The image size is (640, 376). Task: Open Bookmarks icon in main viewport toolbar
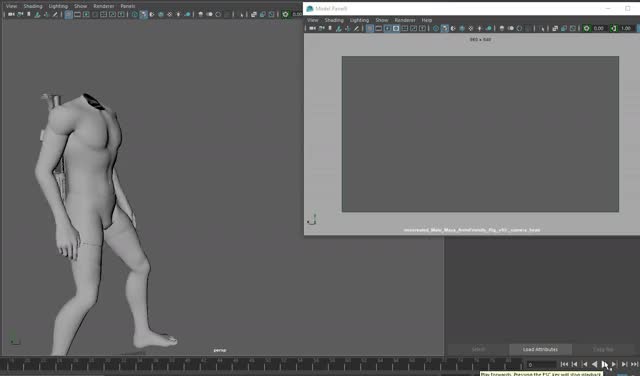(29, 14)
